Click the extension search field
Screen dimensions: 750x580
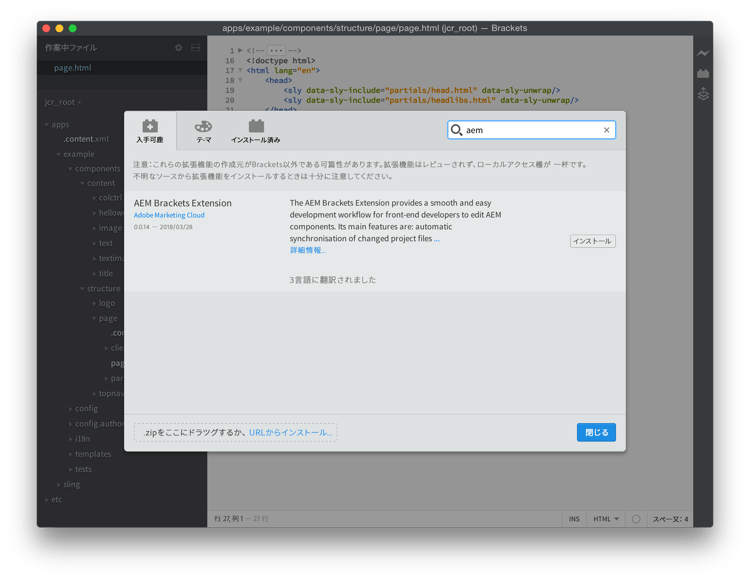[x=531, y=130]
